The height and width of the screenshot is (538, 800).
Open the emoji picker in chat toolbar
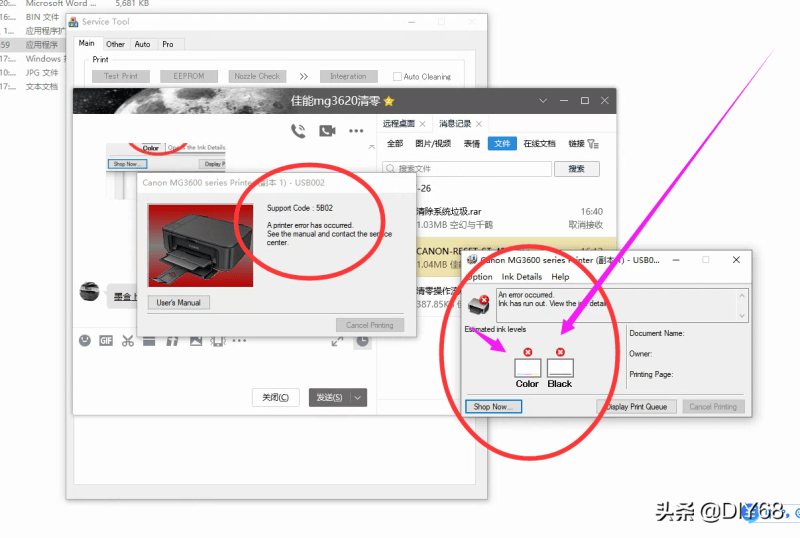(x=85, y=341)
